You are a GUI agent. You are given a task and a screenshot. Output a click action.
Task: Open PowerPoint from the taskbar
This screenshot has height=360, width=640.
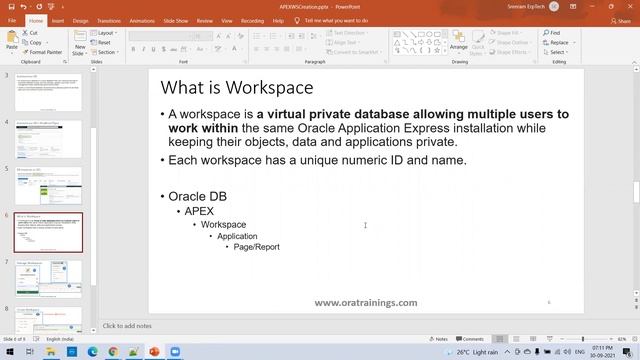click(154, 352)
